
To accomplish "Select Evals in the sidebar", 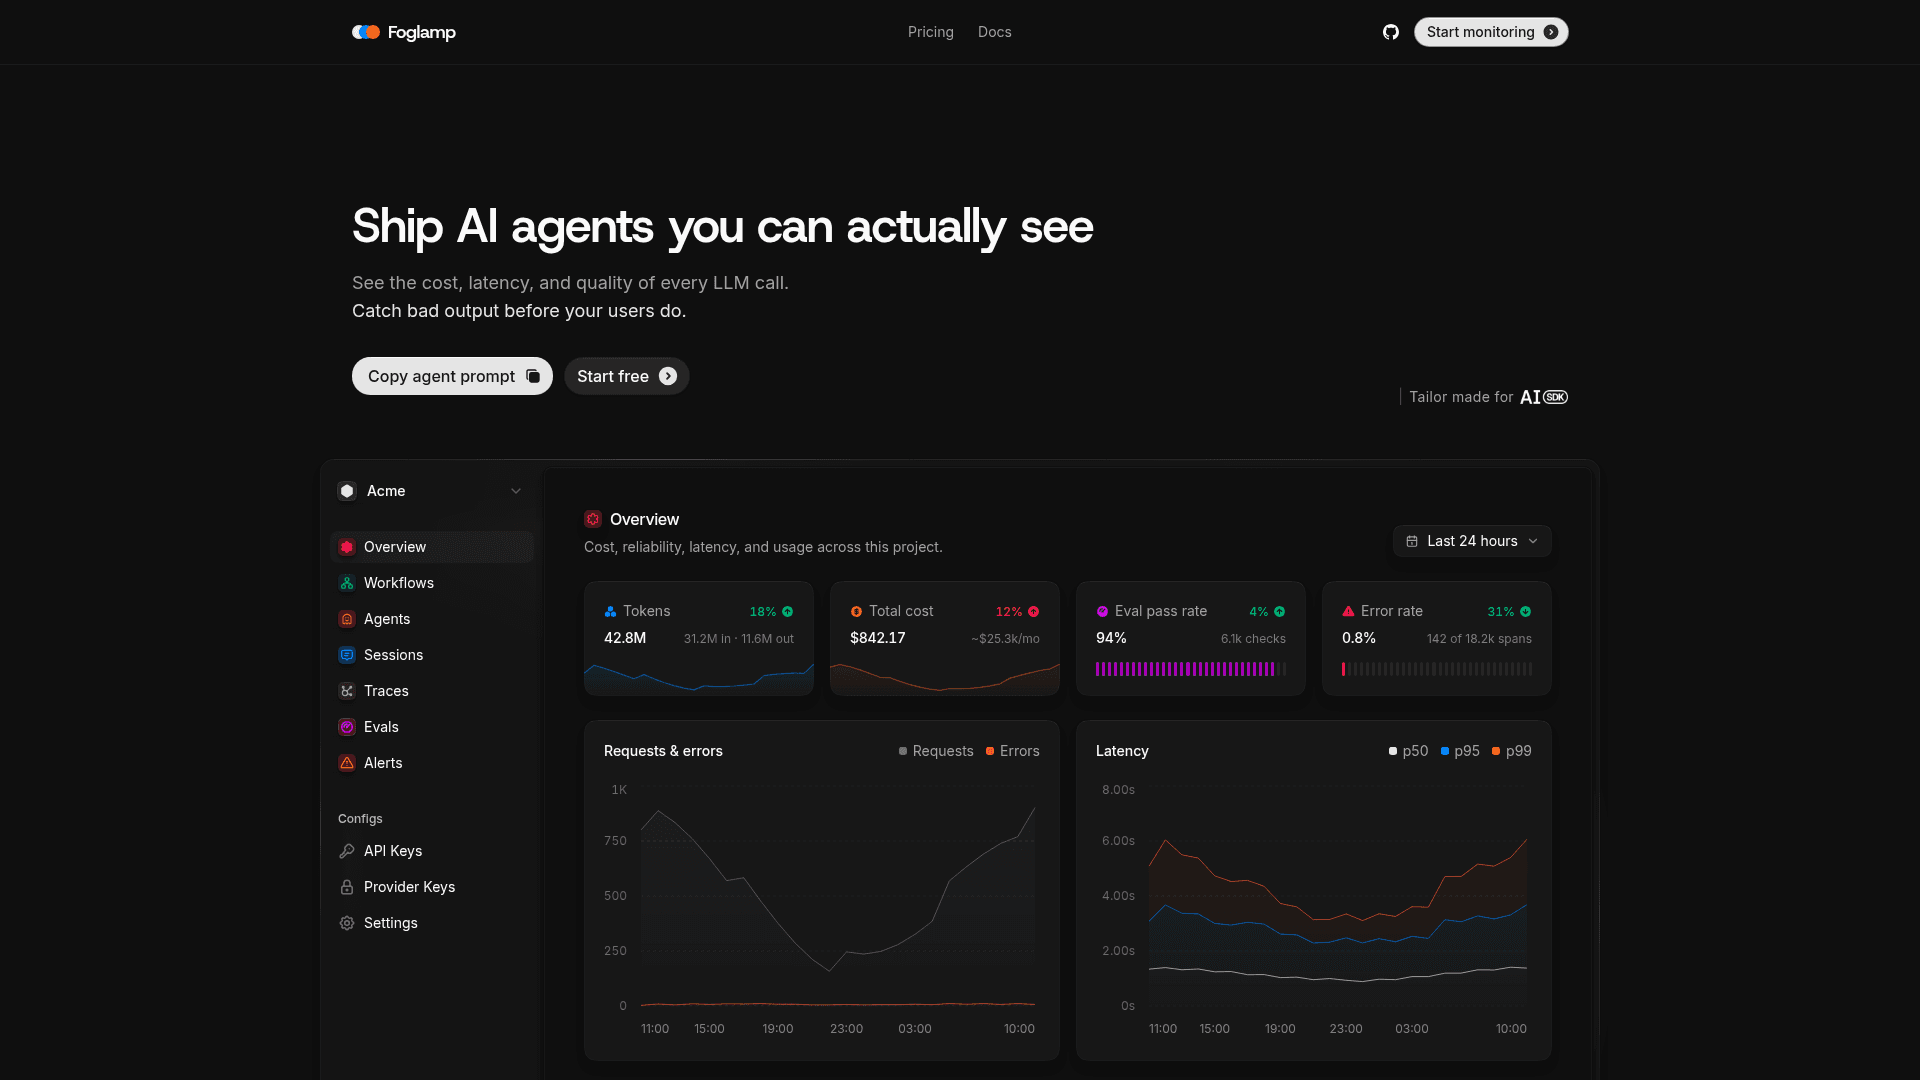I will 432,727.
